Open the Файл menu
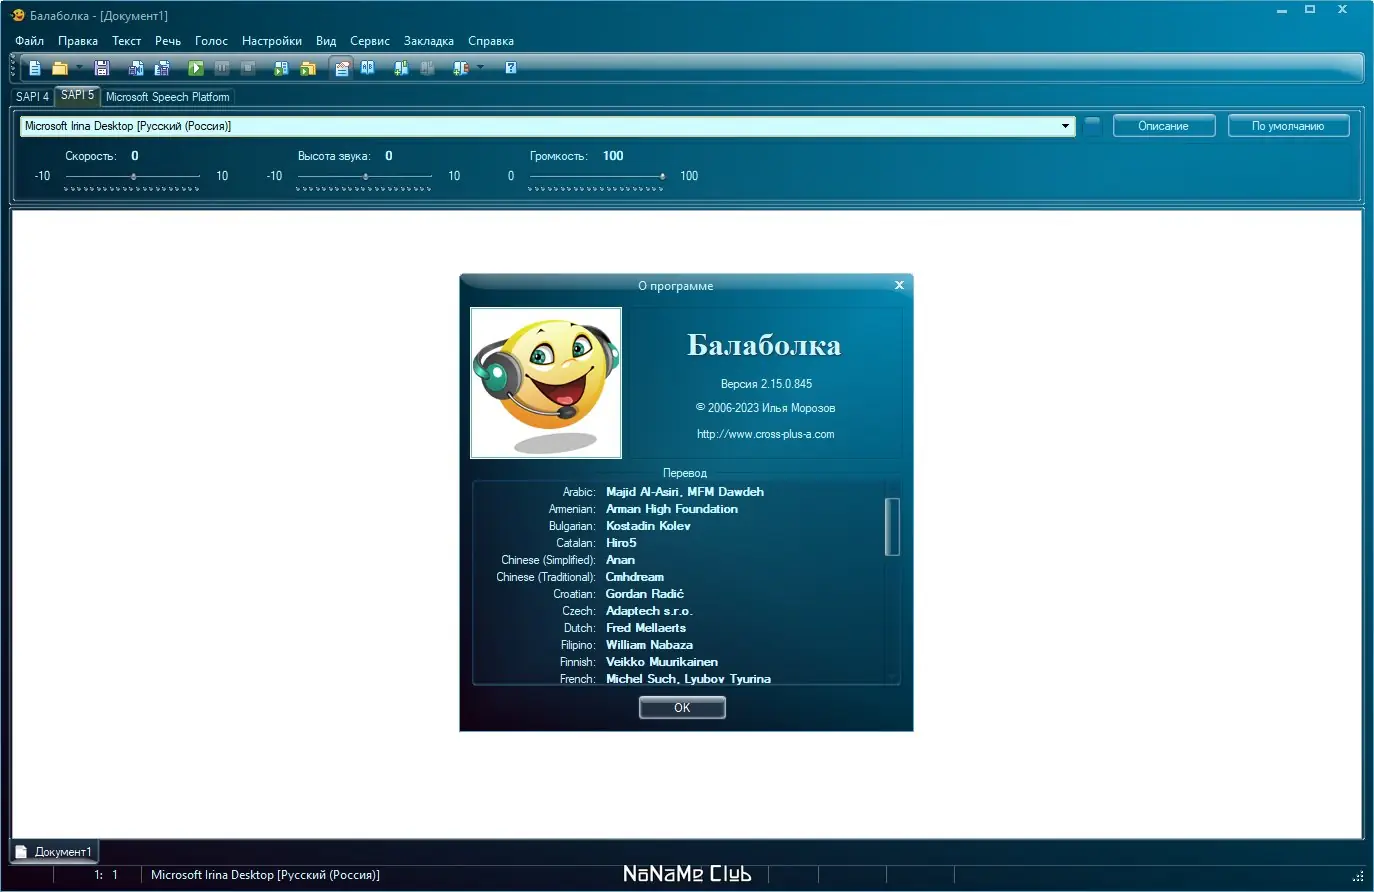 (x=30, y=41)
